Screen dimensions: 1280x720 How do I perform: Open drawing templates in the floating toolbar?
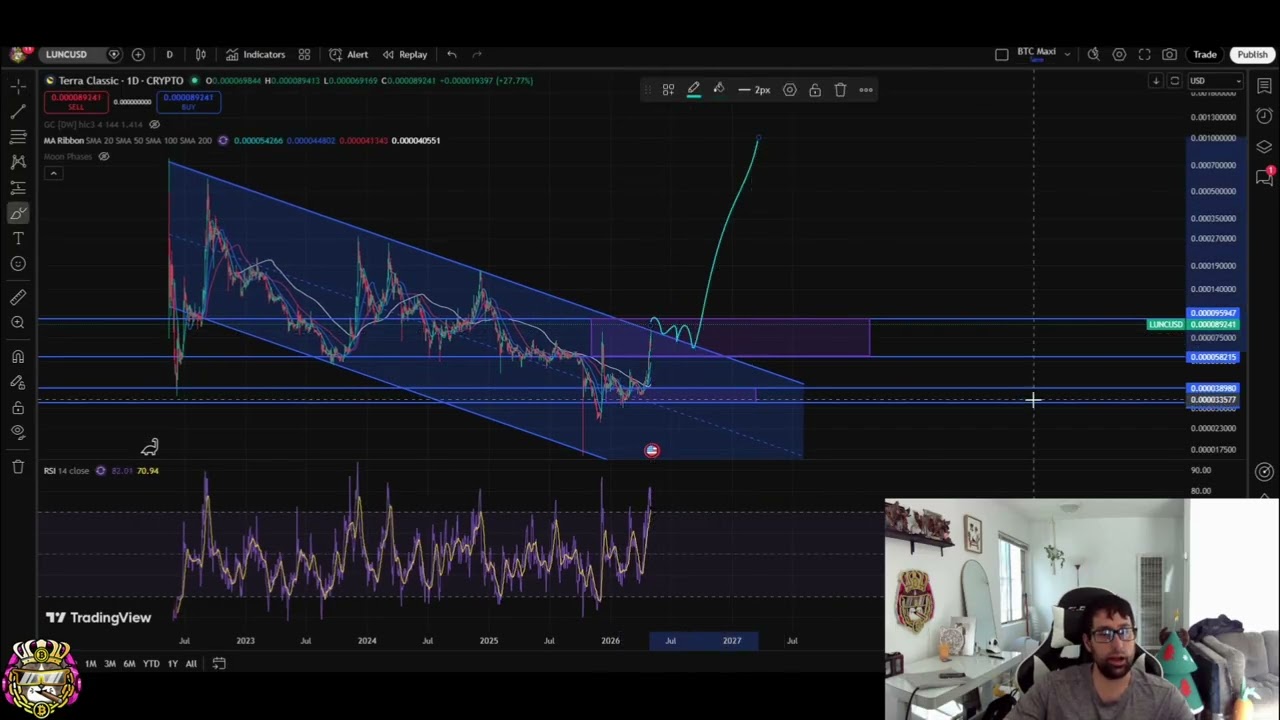coord(668,90)
